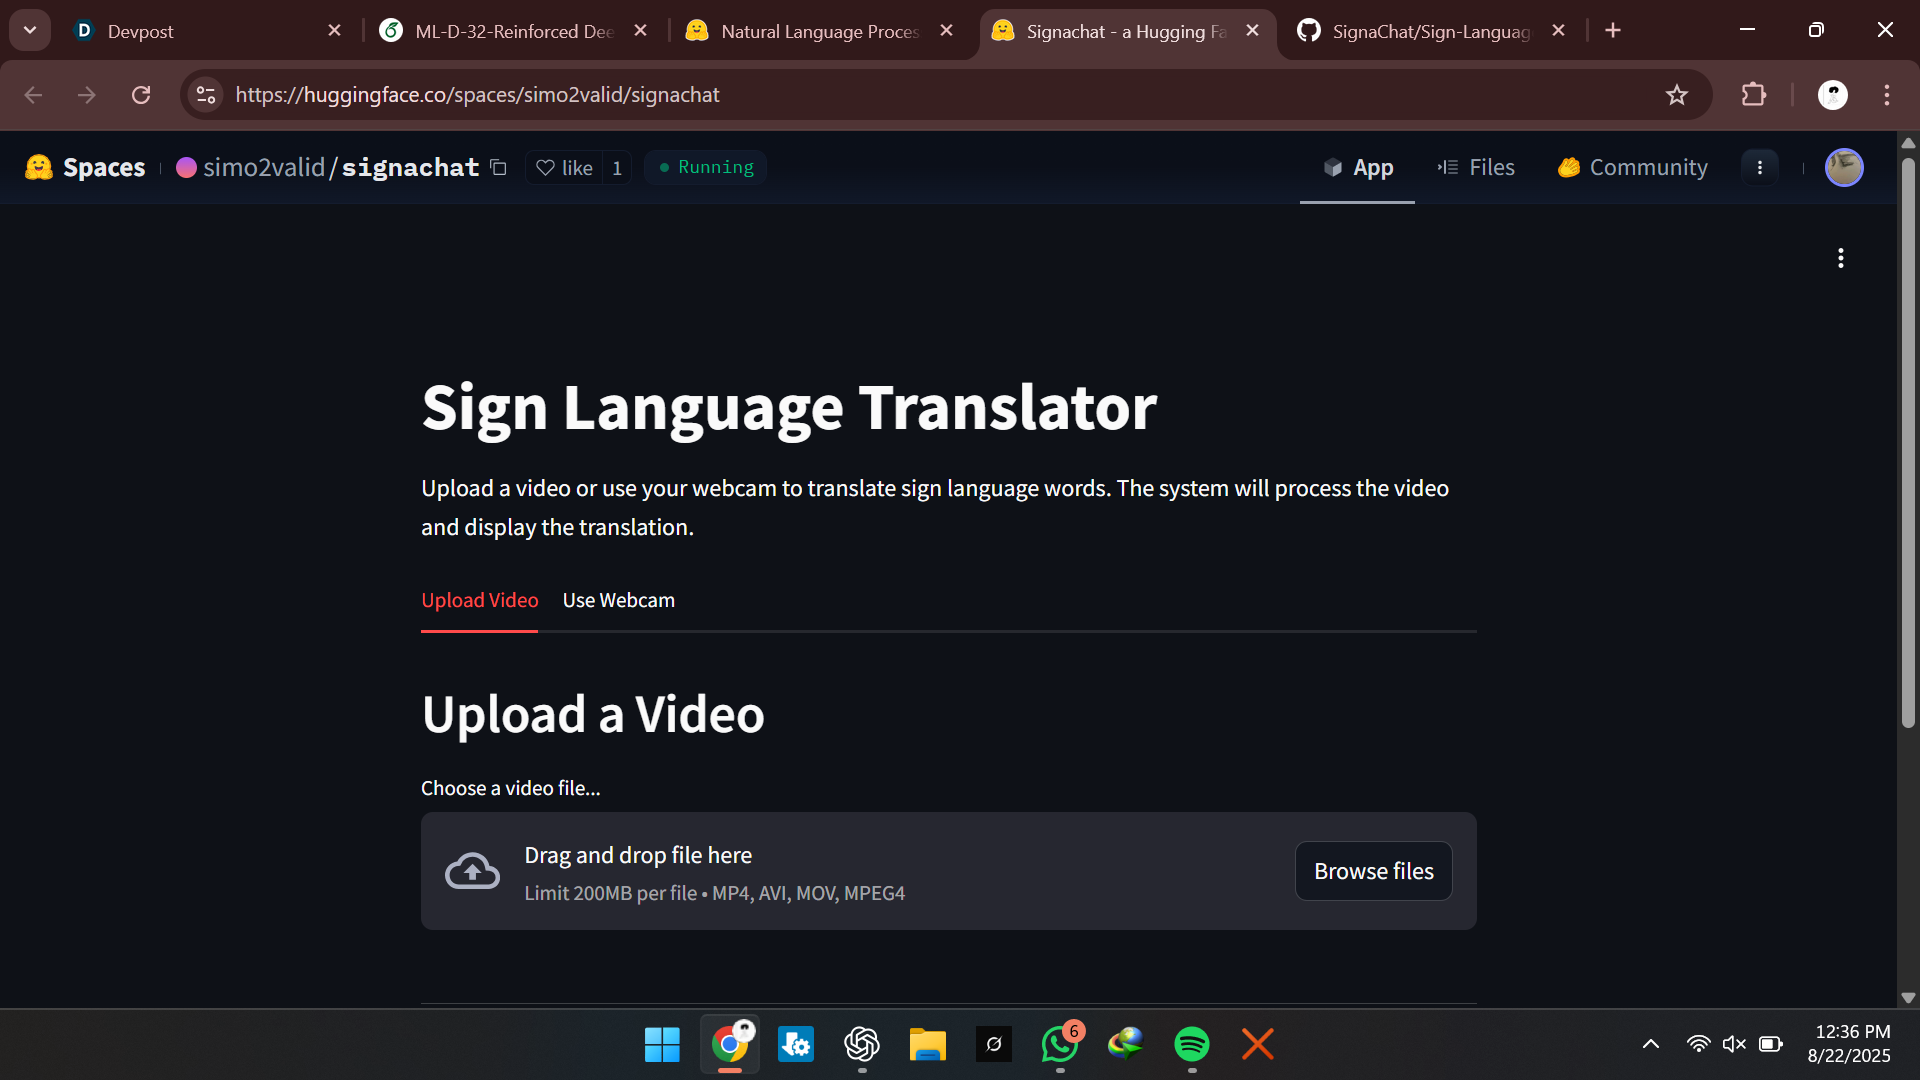The height and width of the screenshot is (1080, 1920).
Task: Open the simo2valid profile link
Action: (x=264, y=168)
